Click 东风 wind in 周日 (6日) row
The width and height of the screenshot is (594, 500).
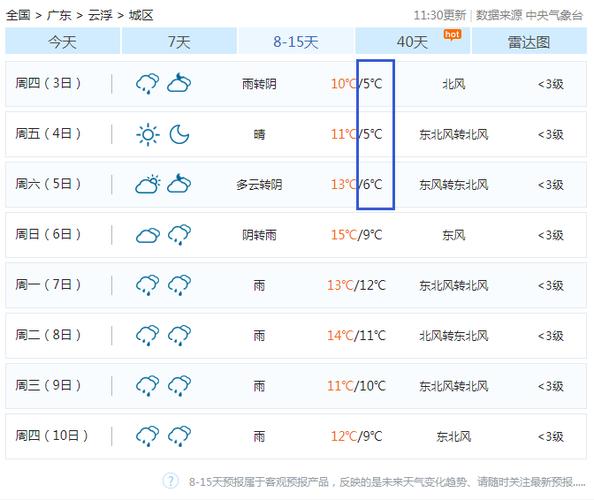tap(454, 235)
